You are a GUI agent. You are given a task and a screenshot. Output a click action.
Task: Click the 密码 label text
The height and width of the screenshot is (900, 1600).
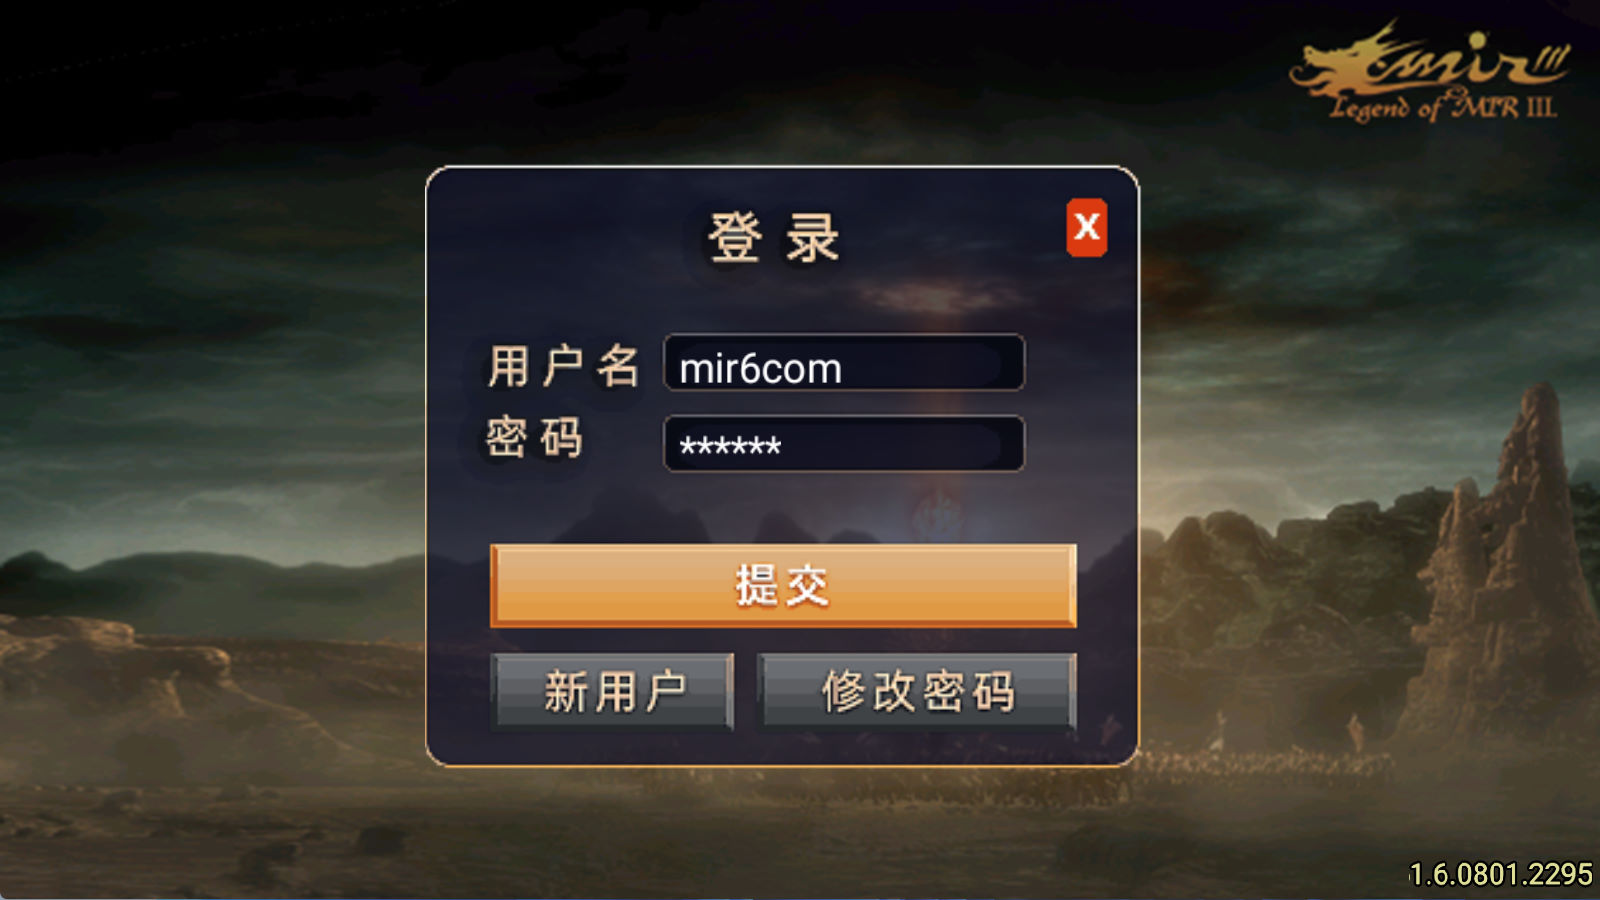pos(534,438)
